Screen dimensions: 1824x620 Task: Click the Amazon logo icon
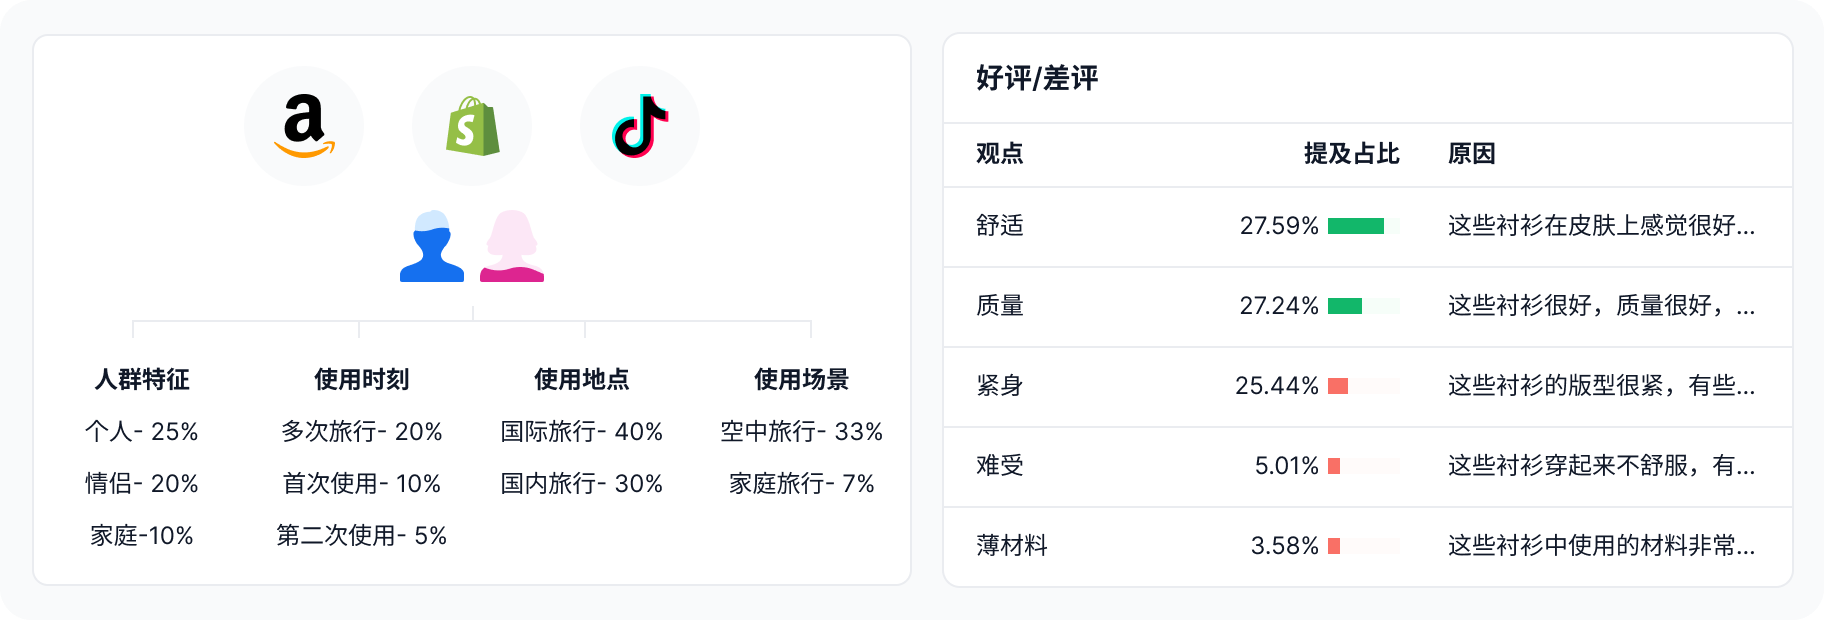pyautogui.click(x=304, y=126)
